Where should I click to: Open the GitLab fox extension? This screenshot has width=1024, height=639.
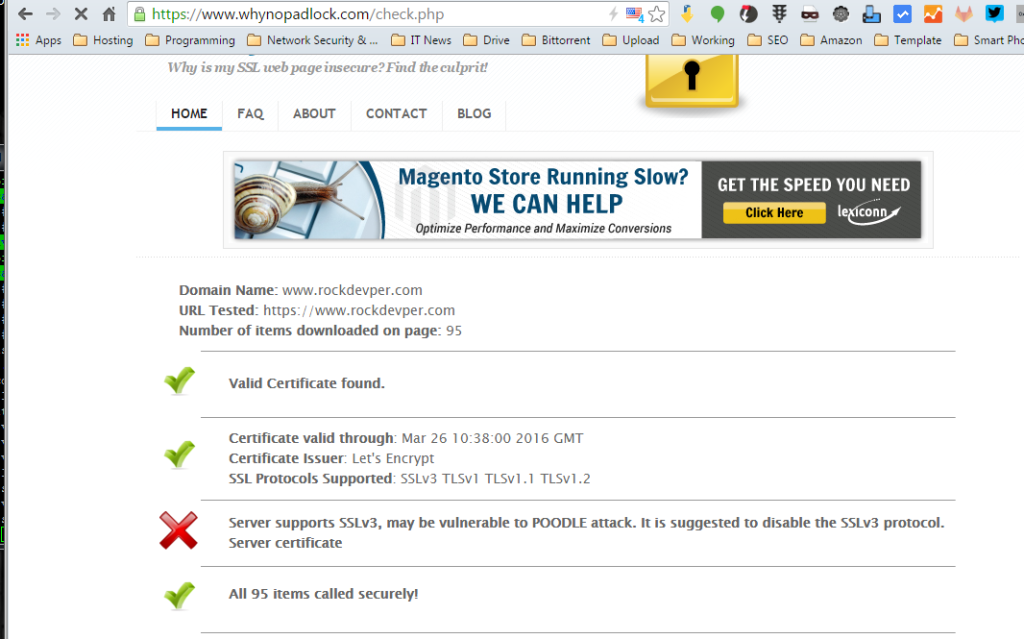963,14
